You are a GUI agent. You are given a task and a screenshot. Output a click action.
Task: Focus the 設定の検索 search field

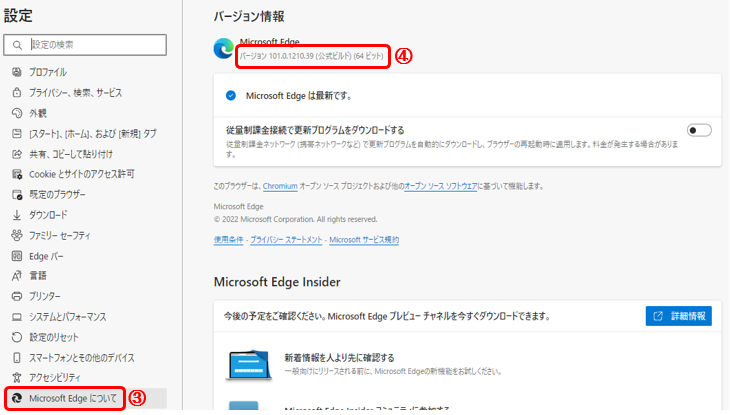click(85, 45)
